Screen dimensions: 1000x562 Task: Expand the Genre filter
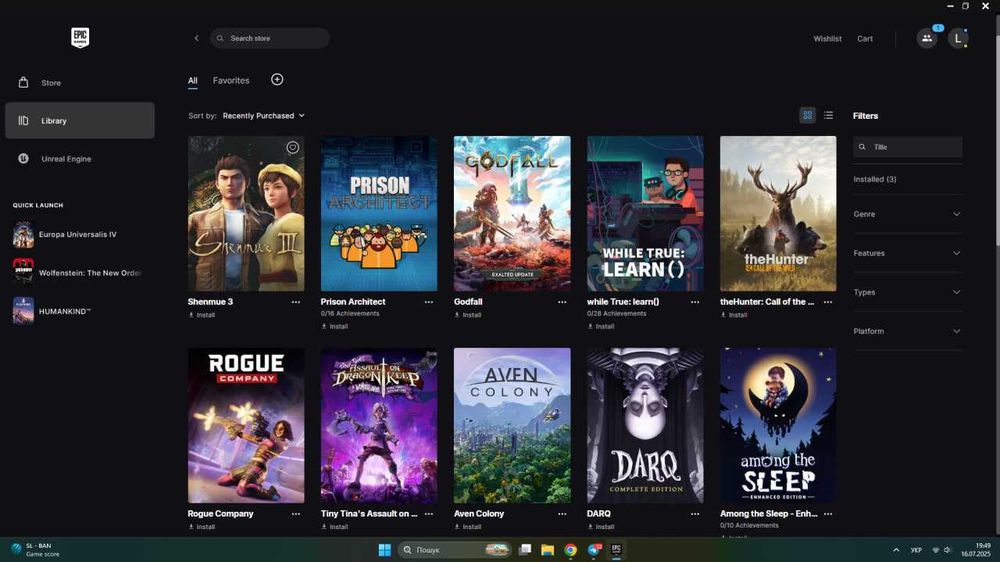pyautogui.click(x=907, y=214)
